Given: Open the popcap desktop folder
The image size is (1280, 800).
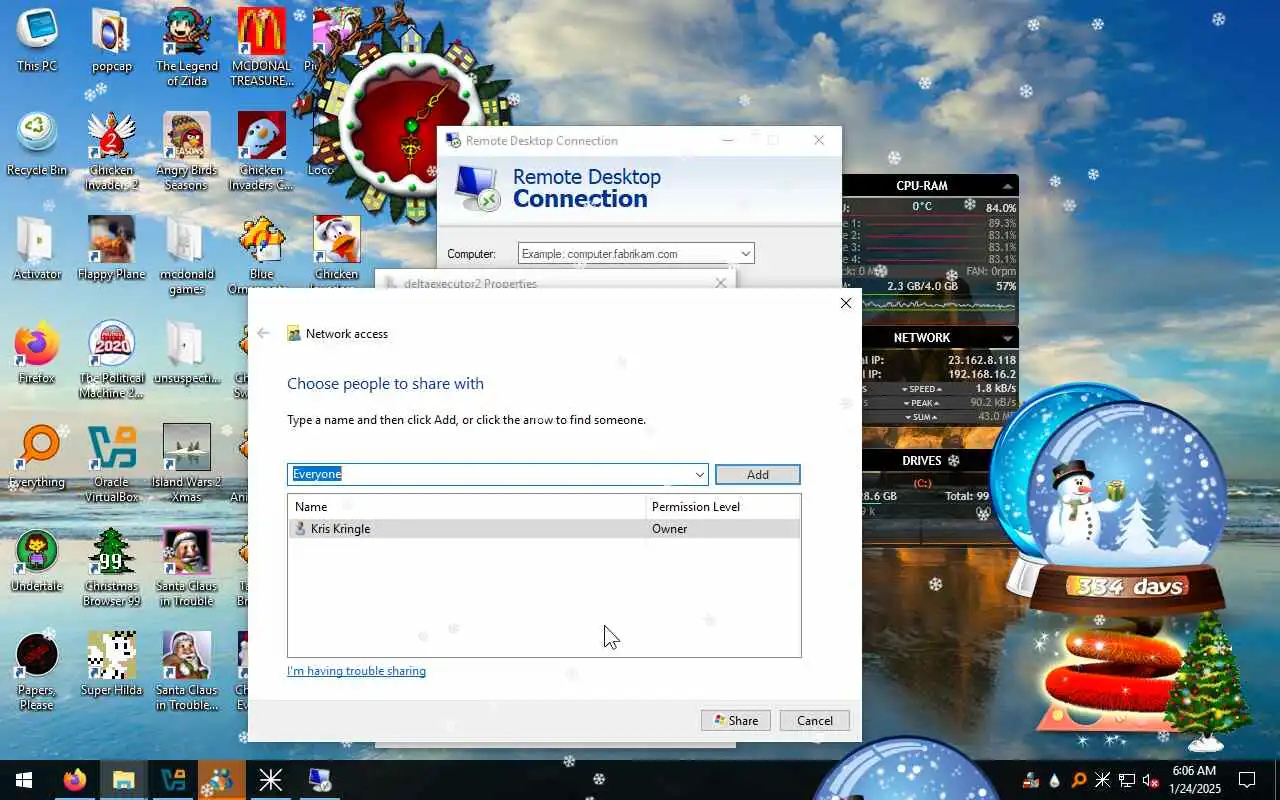Looking at the screenshot, I should [x=112, y=40].
